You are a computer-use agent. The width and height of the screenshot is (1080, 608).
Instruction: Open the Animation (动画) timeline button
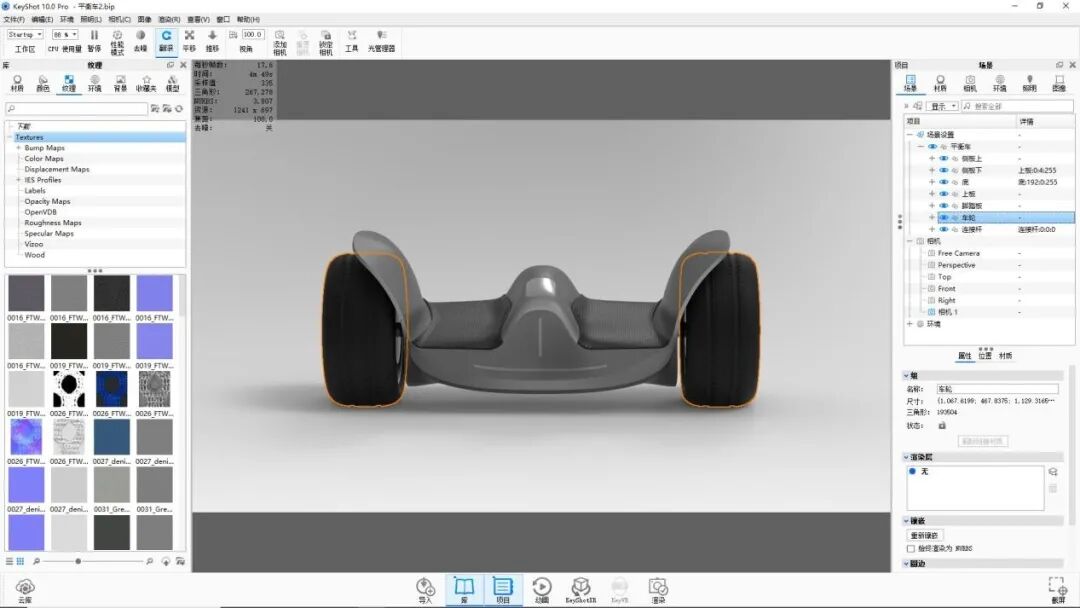coord(541,590)
